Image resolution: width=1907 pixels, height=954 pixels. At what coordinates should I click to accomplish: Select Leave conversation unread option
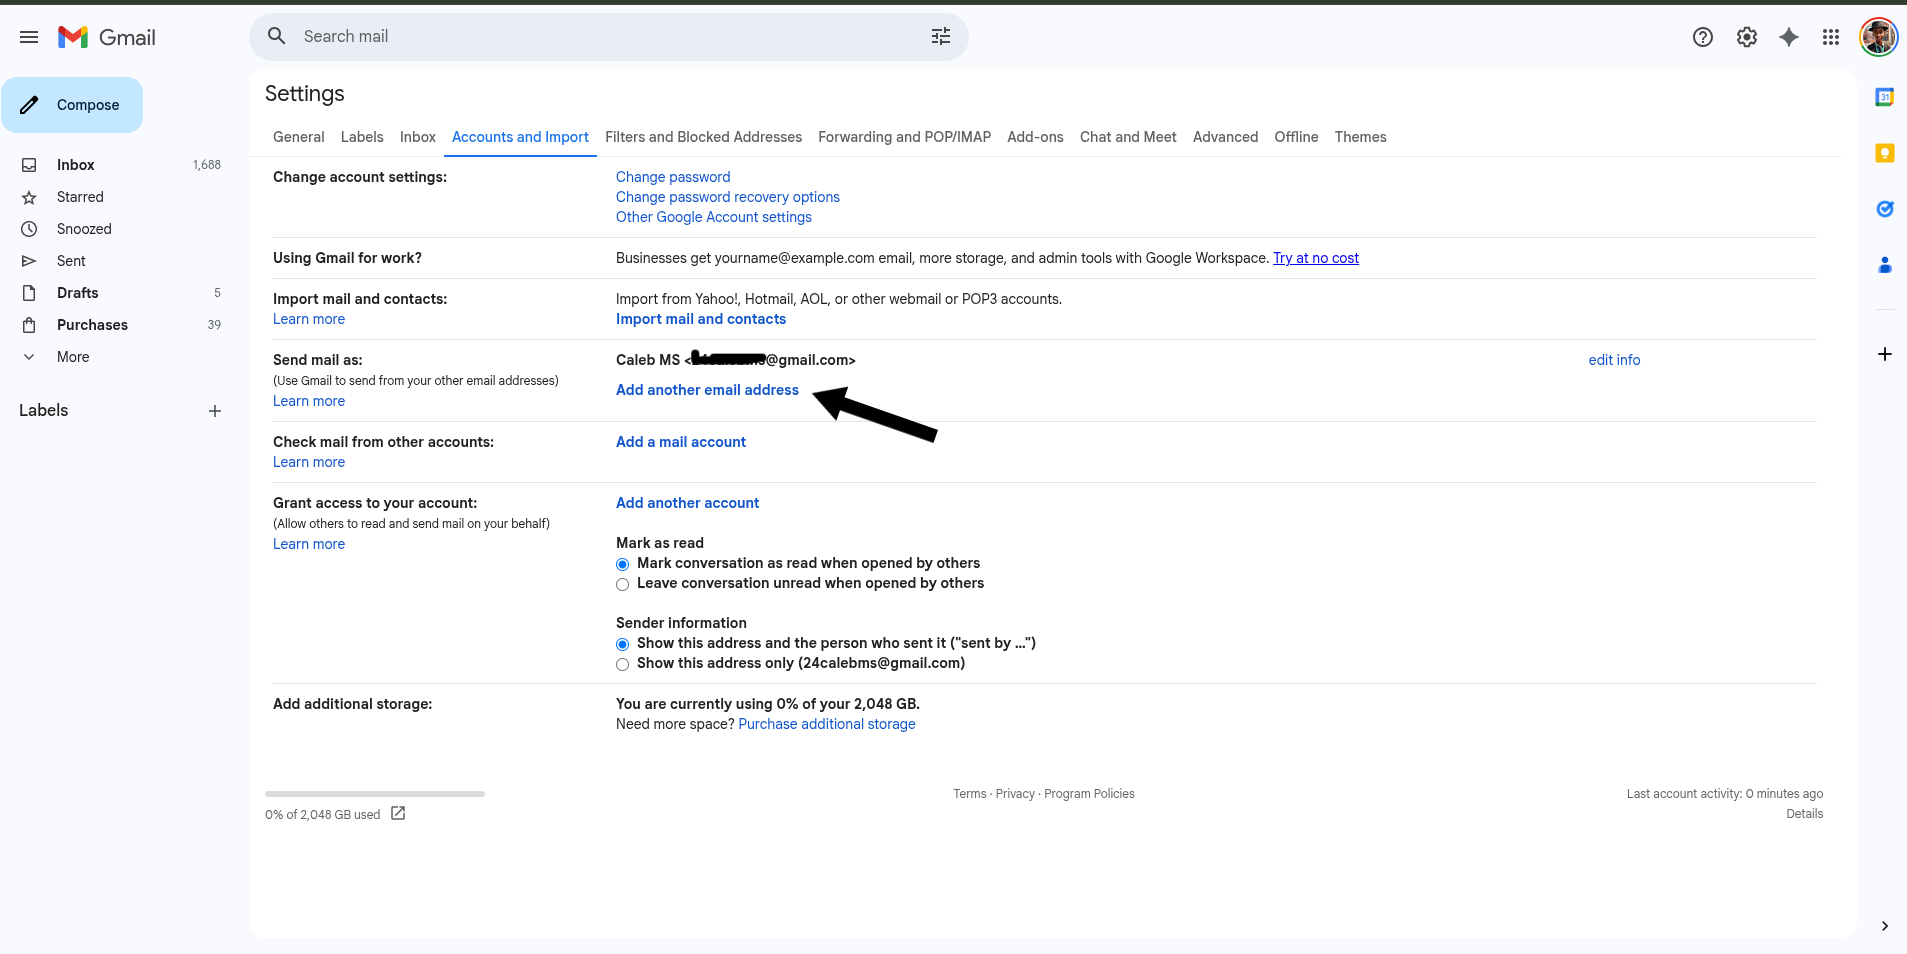pos(623,584)
